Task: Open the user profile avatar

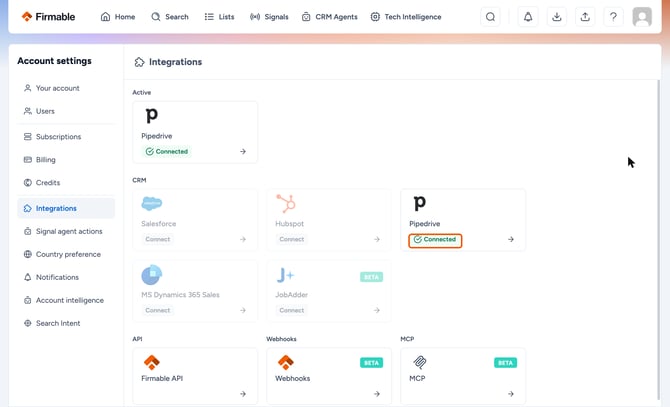Action: coord(642,17)
